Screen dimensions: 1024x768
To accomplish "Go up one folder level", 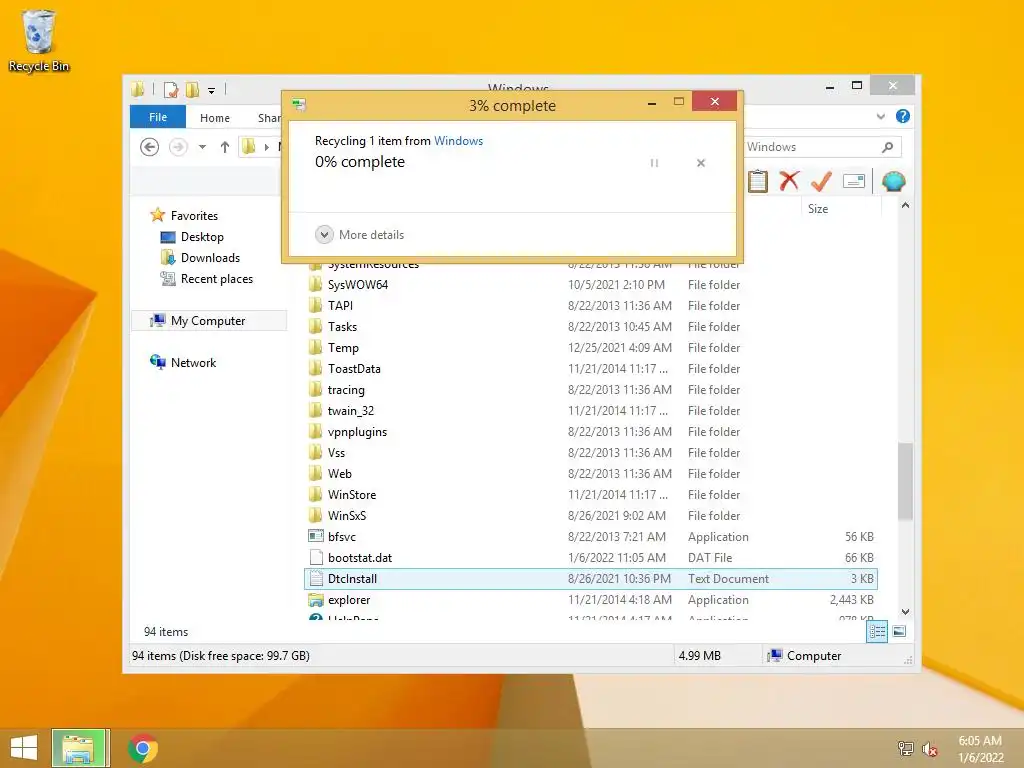I will [x=225, y=147].
